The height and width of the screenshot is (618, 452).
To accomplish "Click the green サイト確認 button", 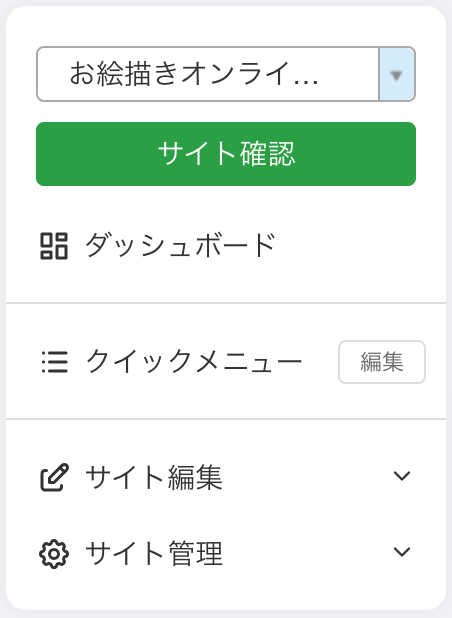I will (226, 154).
